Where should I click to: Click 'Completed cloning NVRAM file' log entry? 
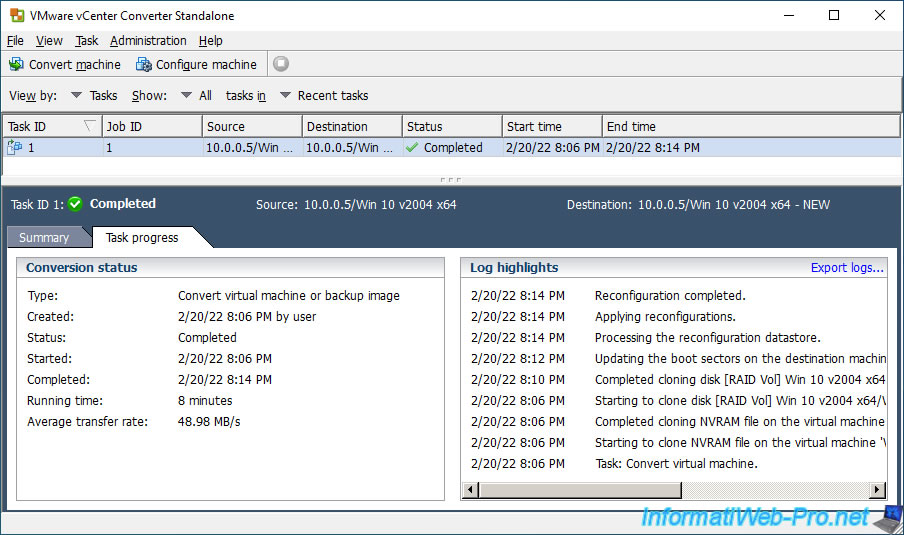740,421
